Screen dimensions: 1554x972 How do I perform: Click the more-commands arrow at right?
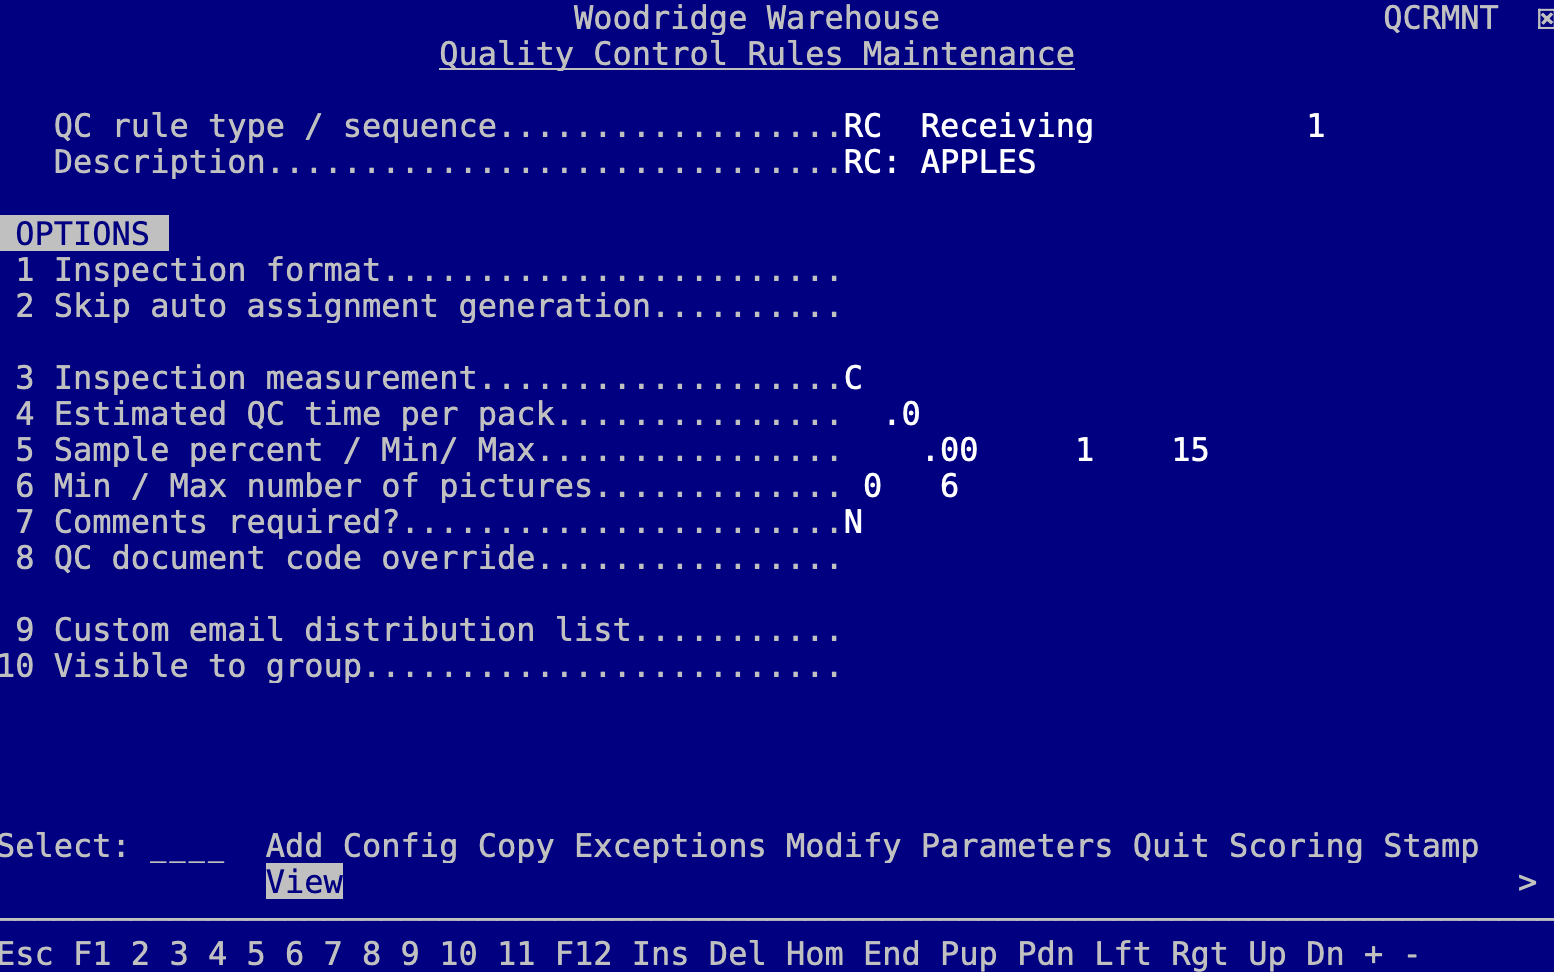[1527, 882]
